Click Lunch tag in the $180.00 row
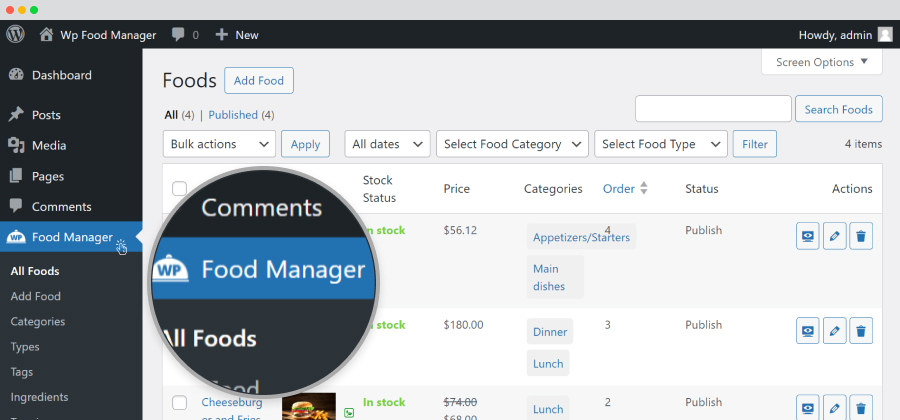The image size is (900, 420). pyautogui.click(x=548, y=363)
